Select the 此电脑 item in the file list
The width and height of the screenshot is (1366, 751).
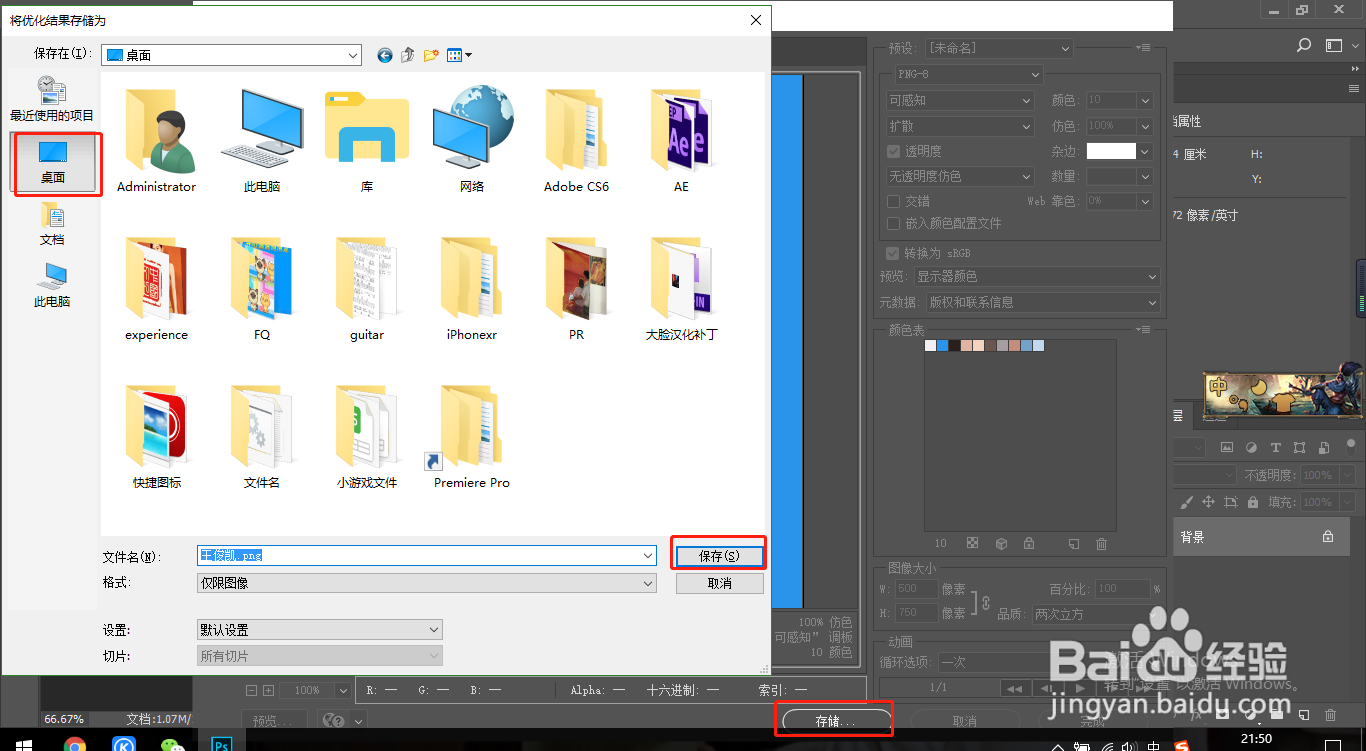[x=262, y=139]
